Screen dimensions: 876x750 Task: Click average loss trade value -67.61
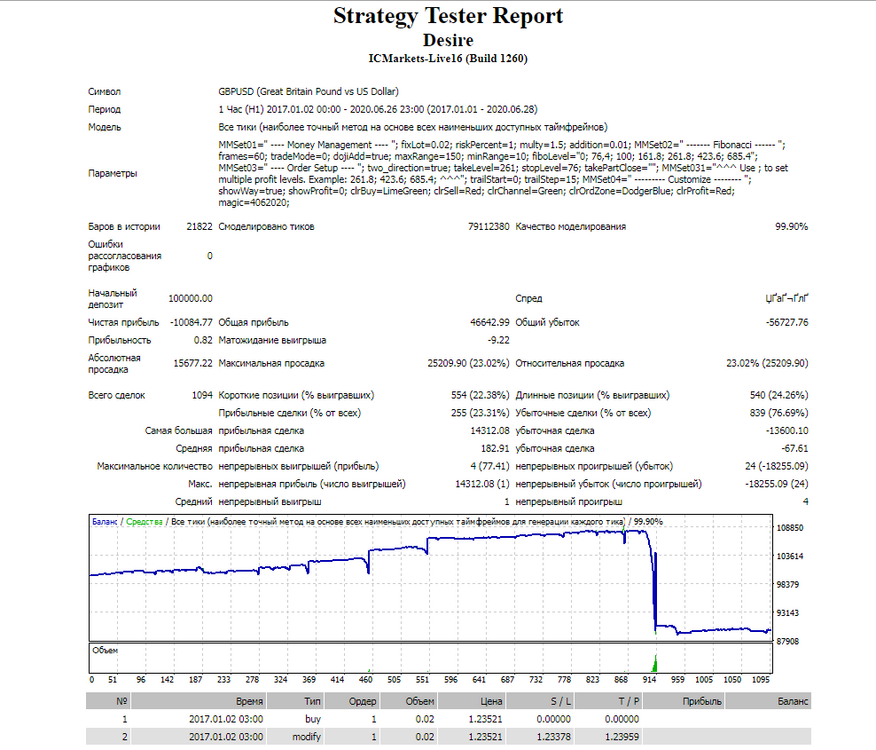(x=794, y=449)
